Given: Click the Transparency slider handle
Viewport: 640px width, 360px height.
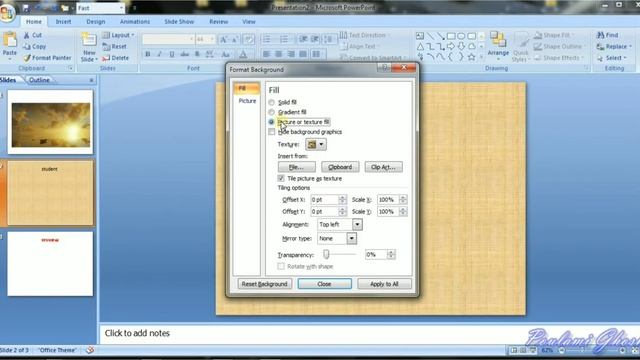Looking at the screenshot, I should click(x=326, y=254).
